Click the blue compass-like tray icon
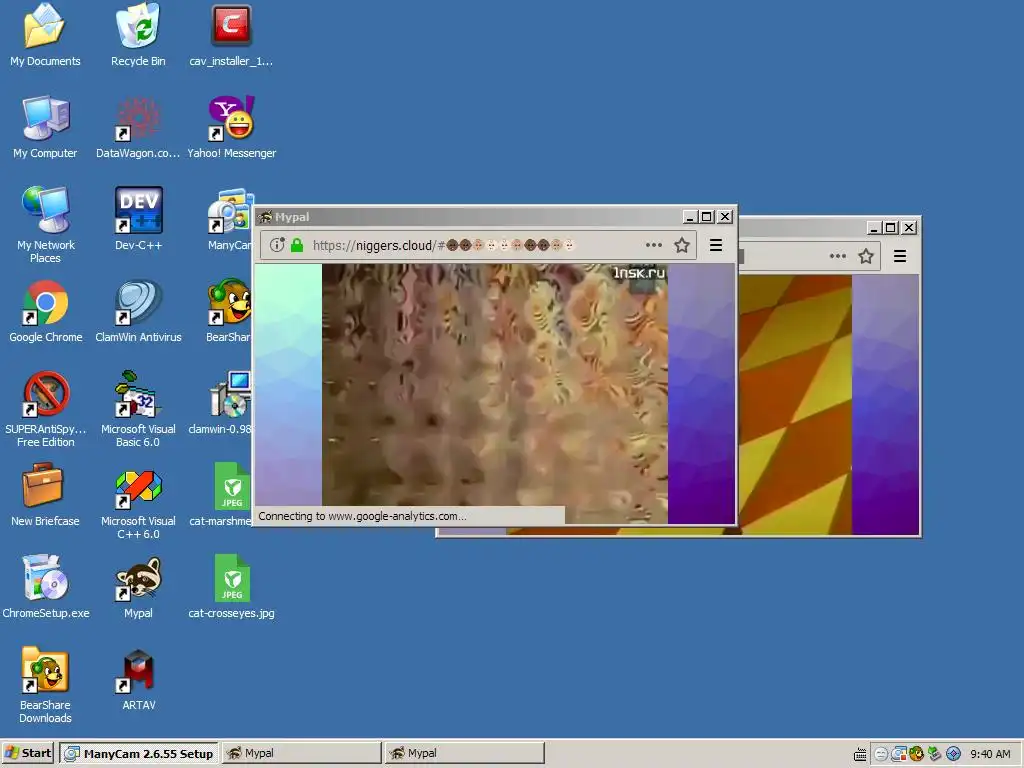The image size is (1024, 768). [x=953, y=754]
